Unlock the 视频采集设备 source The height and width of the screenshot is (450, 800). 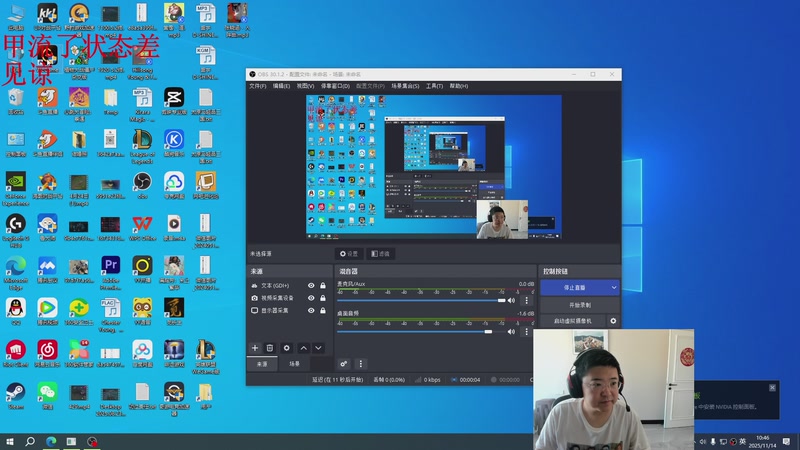[323, 298]
